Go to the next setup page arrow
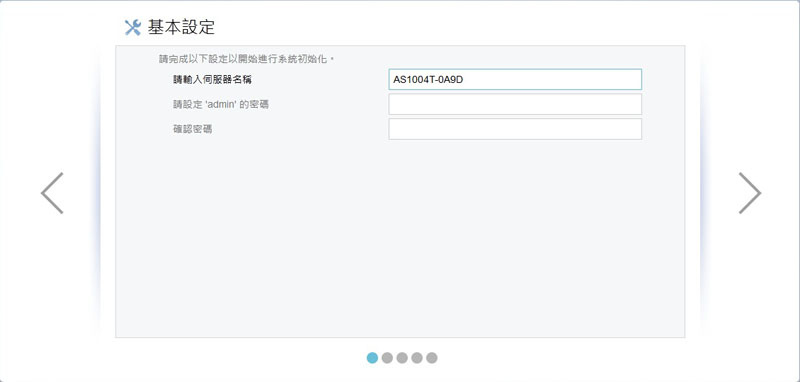The image size is (800, 382). (x=749, y=193)
